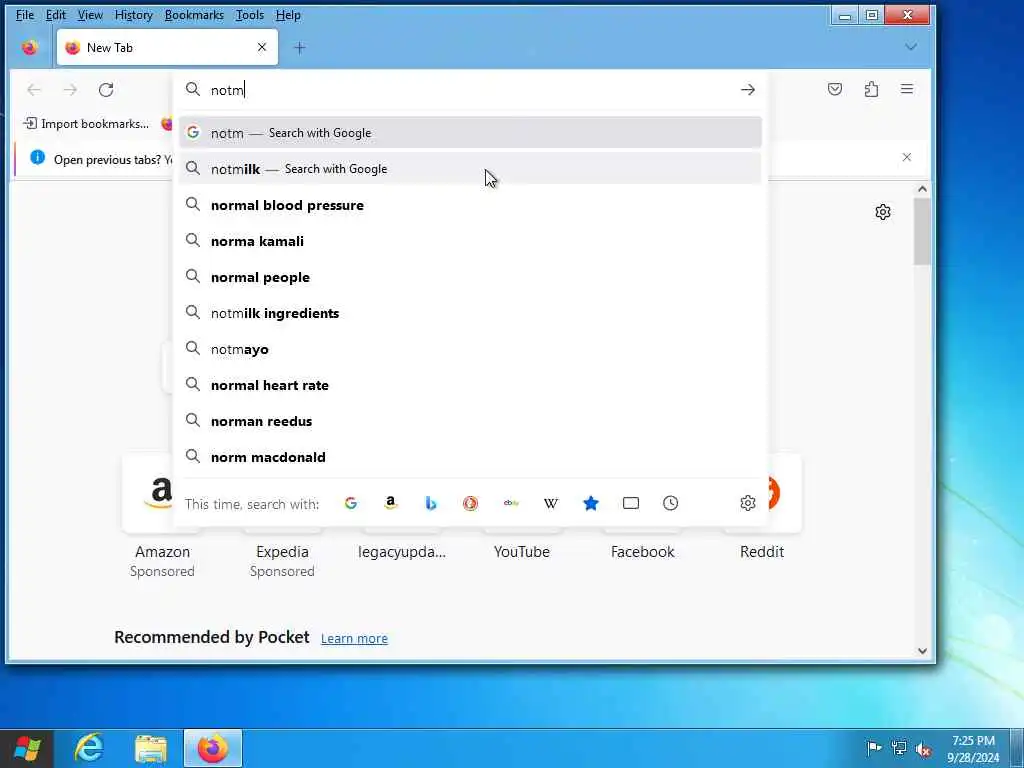Click the Back navigation arrow

34,89
